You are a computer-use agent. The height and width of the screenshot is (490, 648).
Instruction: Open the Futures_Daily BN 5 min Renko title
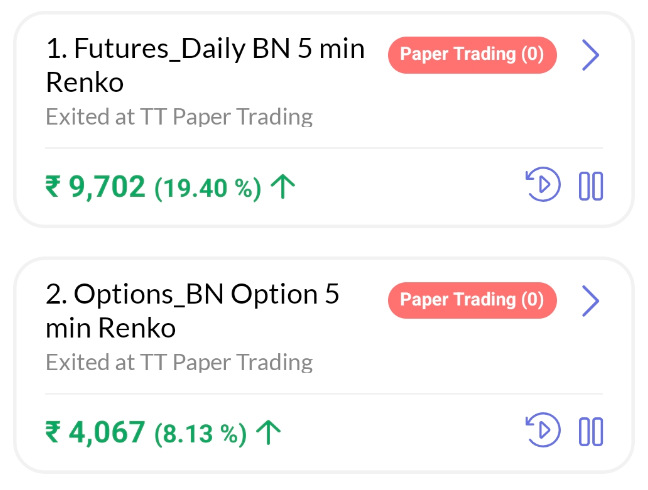click(205, 64)
